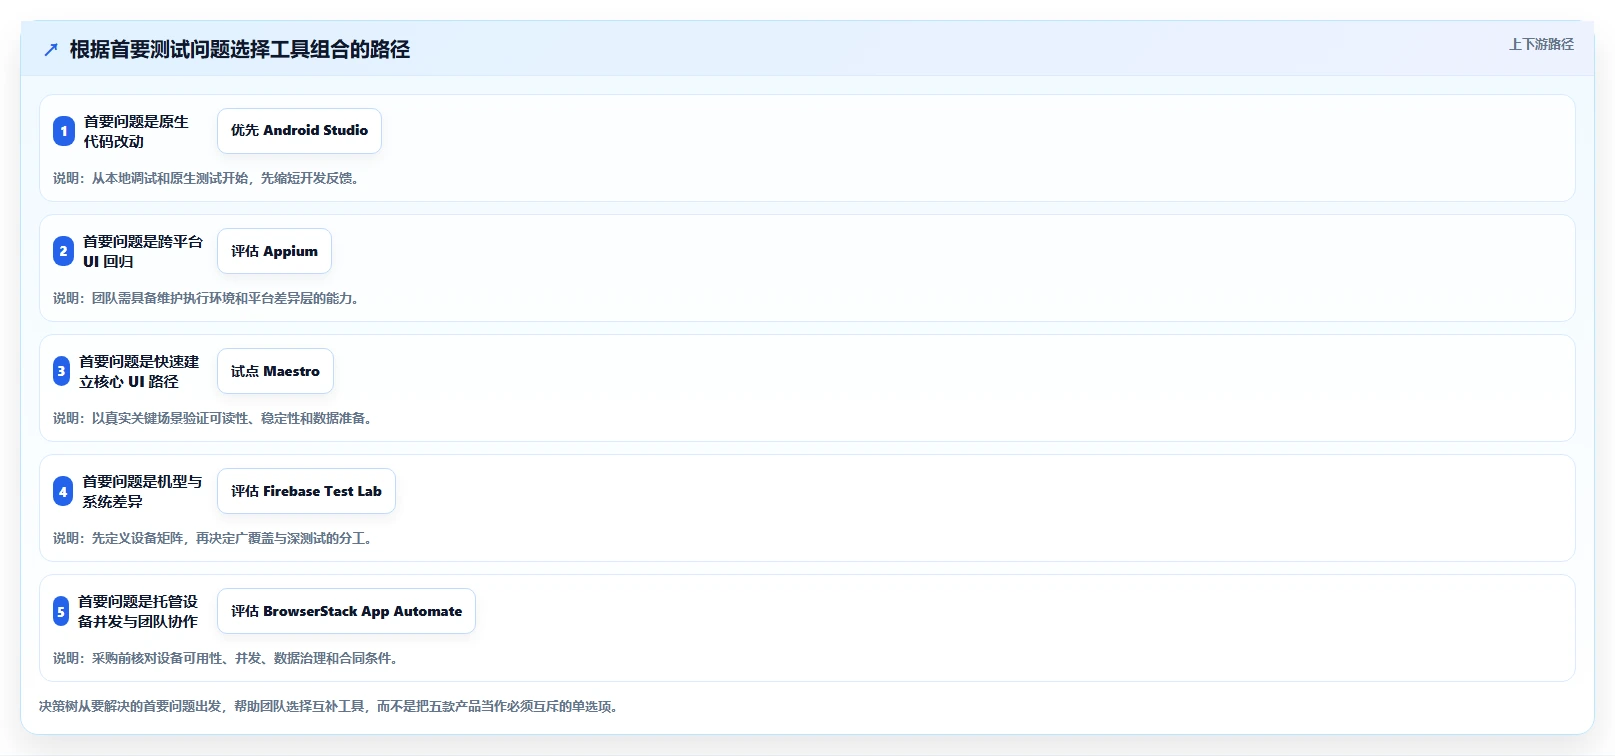The height and width of the screenshot is (756, 1615).
Task: Click the text 首要问题是机型与系统差异
Action: coord(142,491)
